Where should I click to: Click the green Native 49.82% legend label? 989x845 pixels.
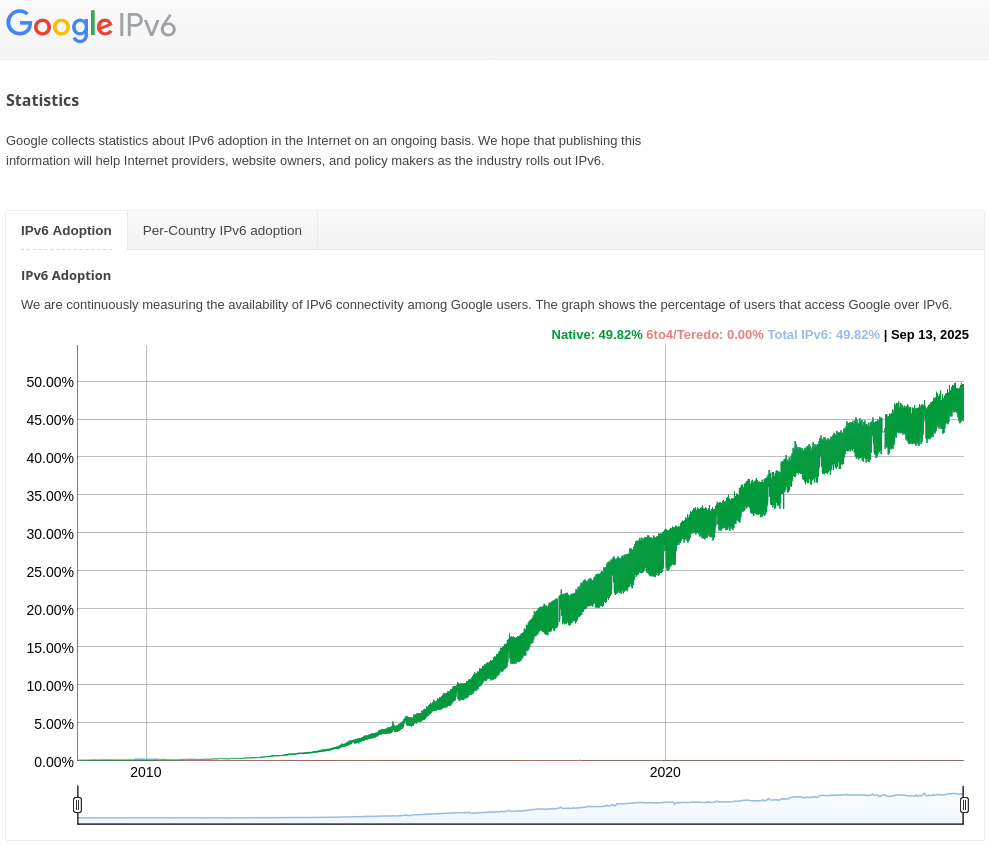(x=597, y=335)
